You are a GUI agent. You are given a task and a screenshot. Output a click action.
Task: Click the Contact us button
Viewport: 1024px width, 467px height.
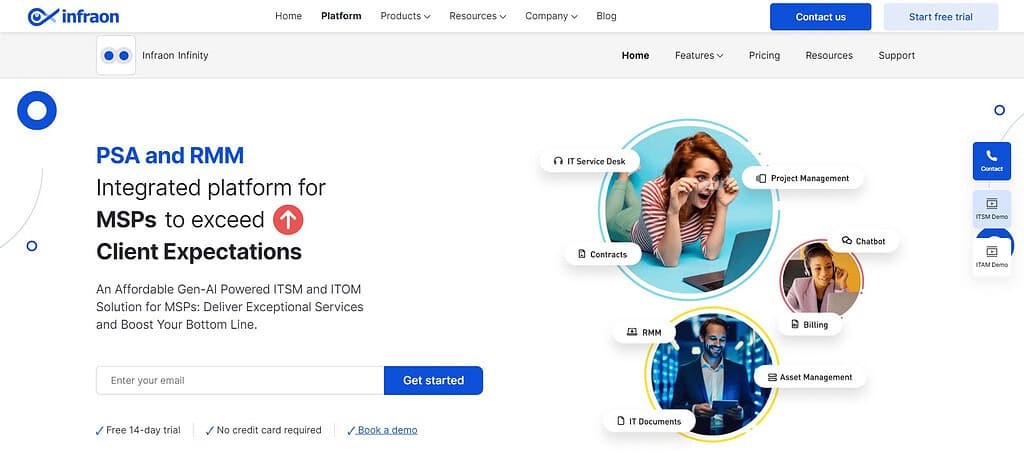[820, 17]
